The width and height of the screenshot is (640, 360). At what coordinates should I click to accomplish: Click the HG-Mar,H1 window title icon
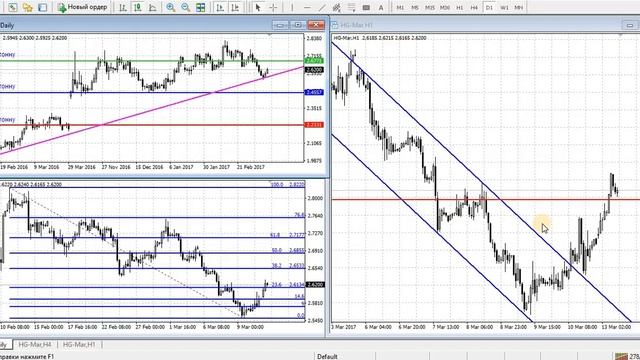coord(335,25)
